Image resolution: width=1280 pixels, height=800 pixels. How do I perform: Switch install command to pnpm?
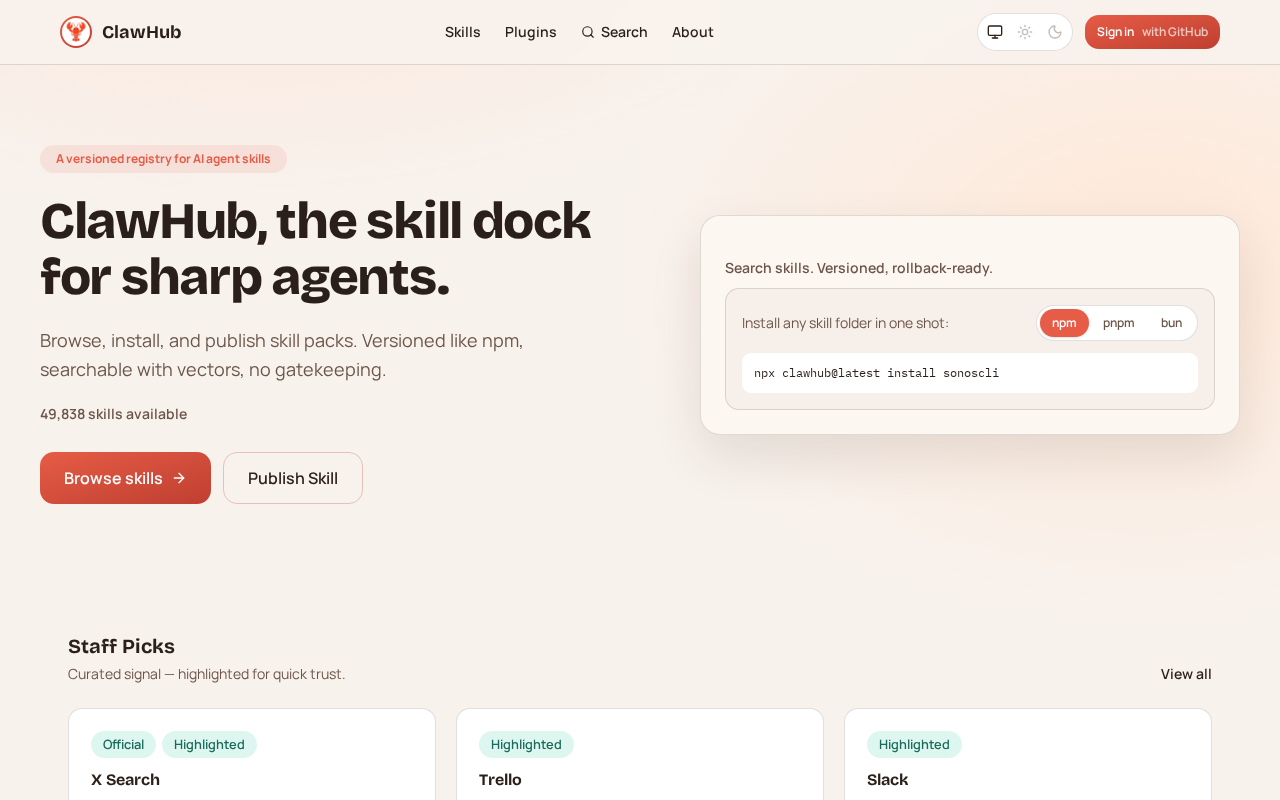(1119, 322)
